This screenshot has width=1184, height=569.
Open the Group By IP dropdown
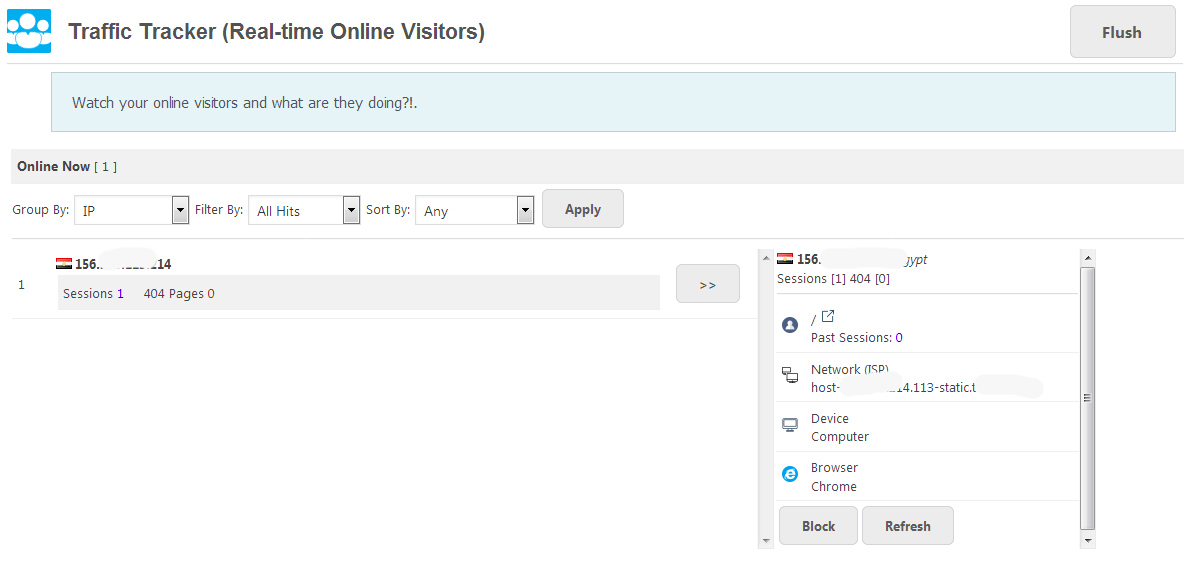coord(131,211)
